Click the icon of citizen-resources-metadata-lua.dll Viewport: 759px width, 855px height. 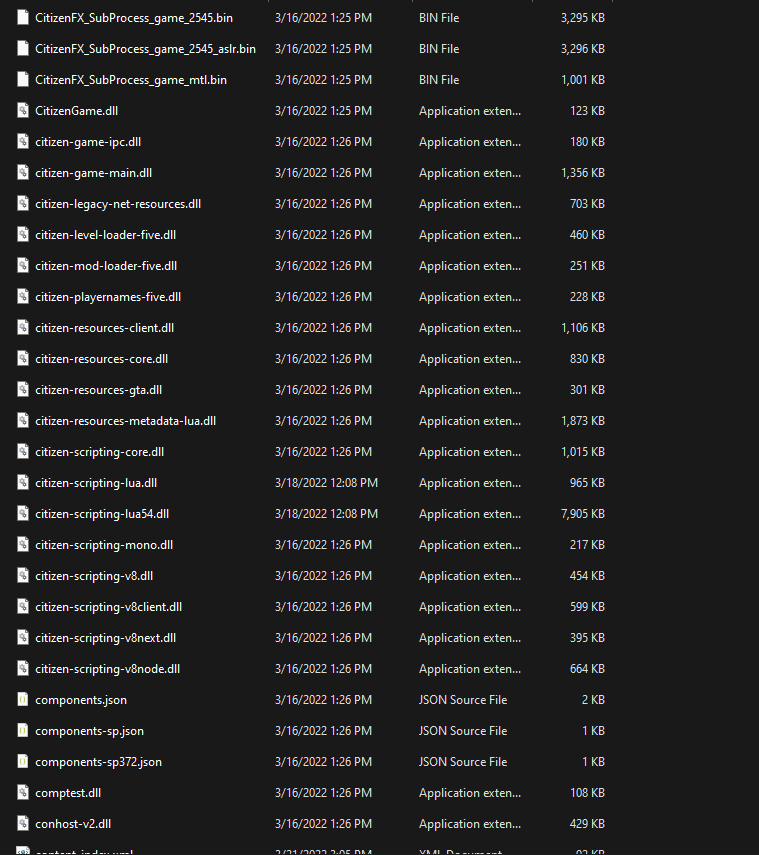[23, 420]
